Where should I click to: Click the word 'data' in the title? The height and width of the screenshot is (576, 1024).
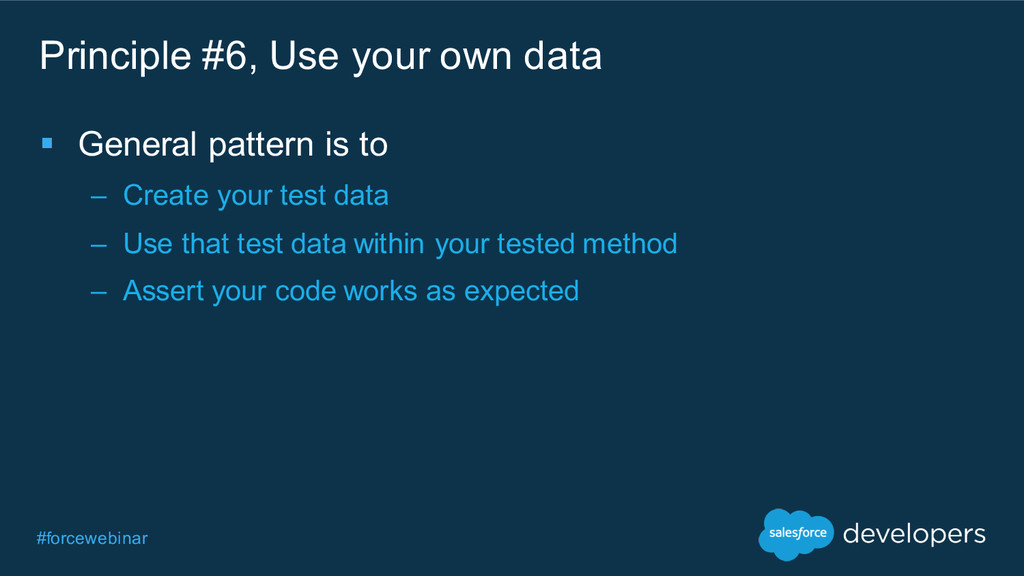pos(563,56)
